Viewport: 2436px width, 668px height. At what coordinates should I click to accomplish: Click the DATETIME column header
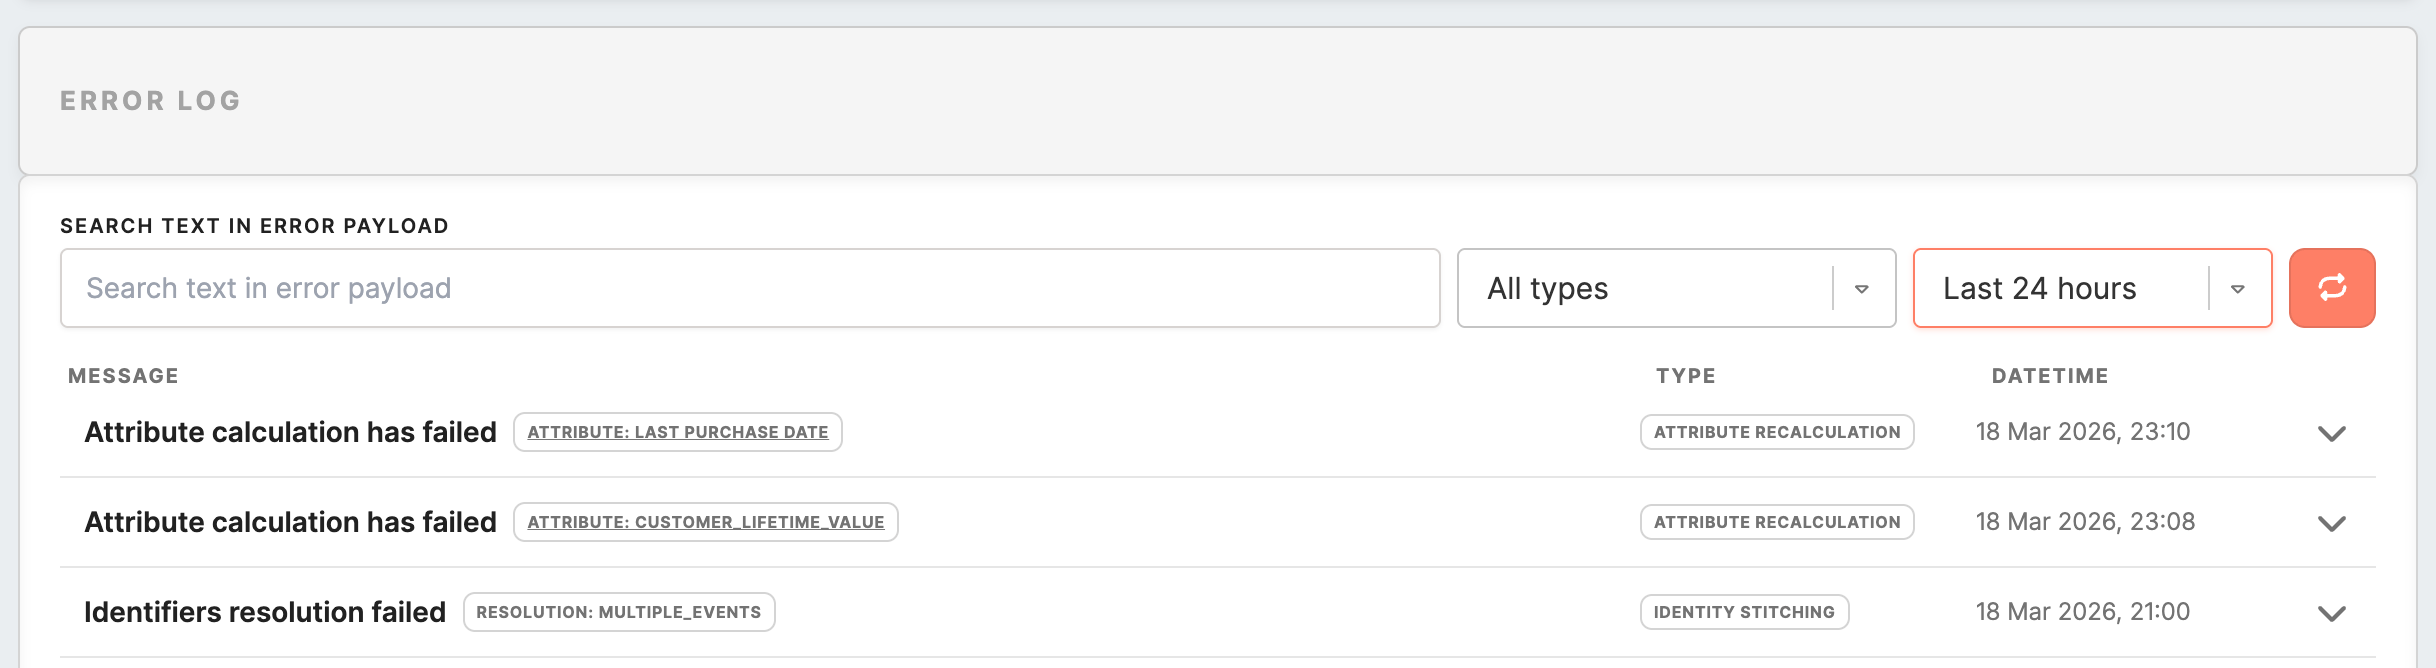2050,376
